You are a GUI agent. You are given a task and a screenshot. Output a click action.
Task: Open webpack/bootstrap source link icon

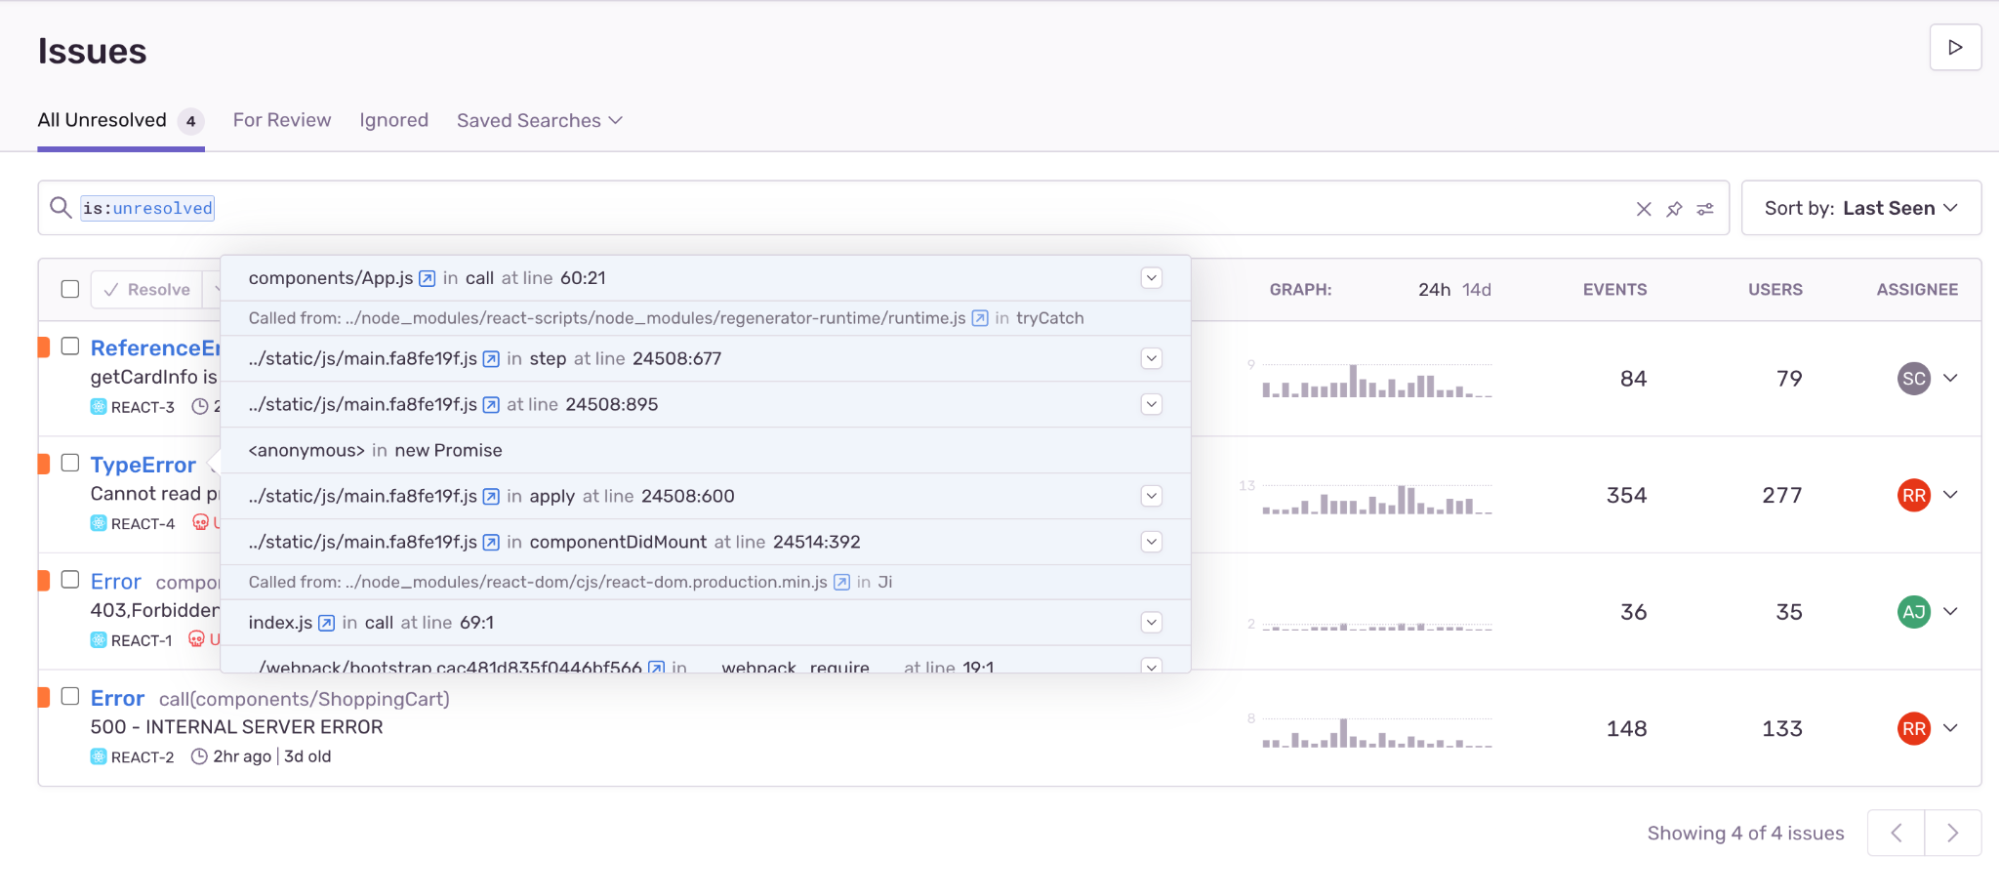[x=656, y=666]
